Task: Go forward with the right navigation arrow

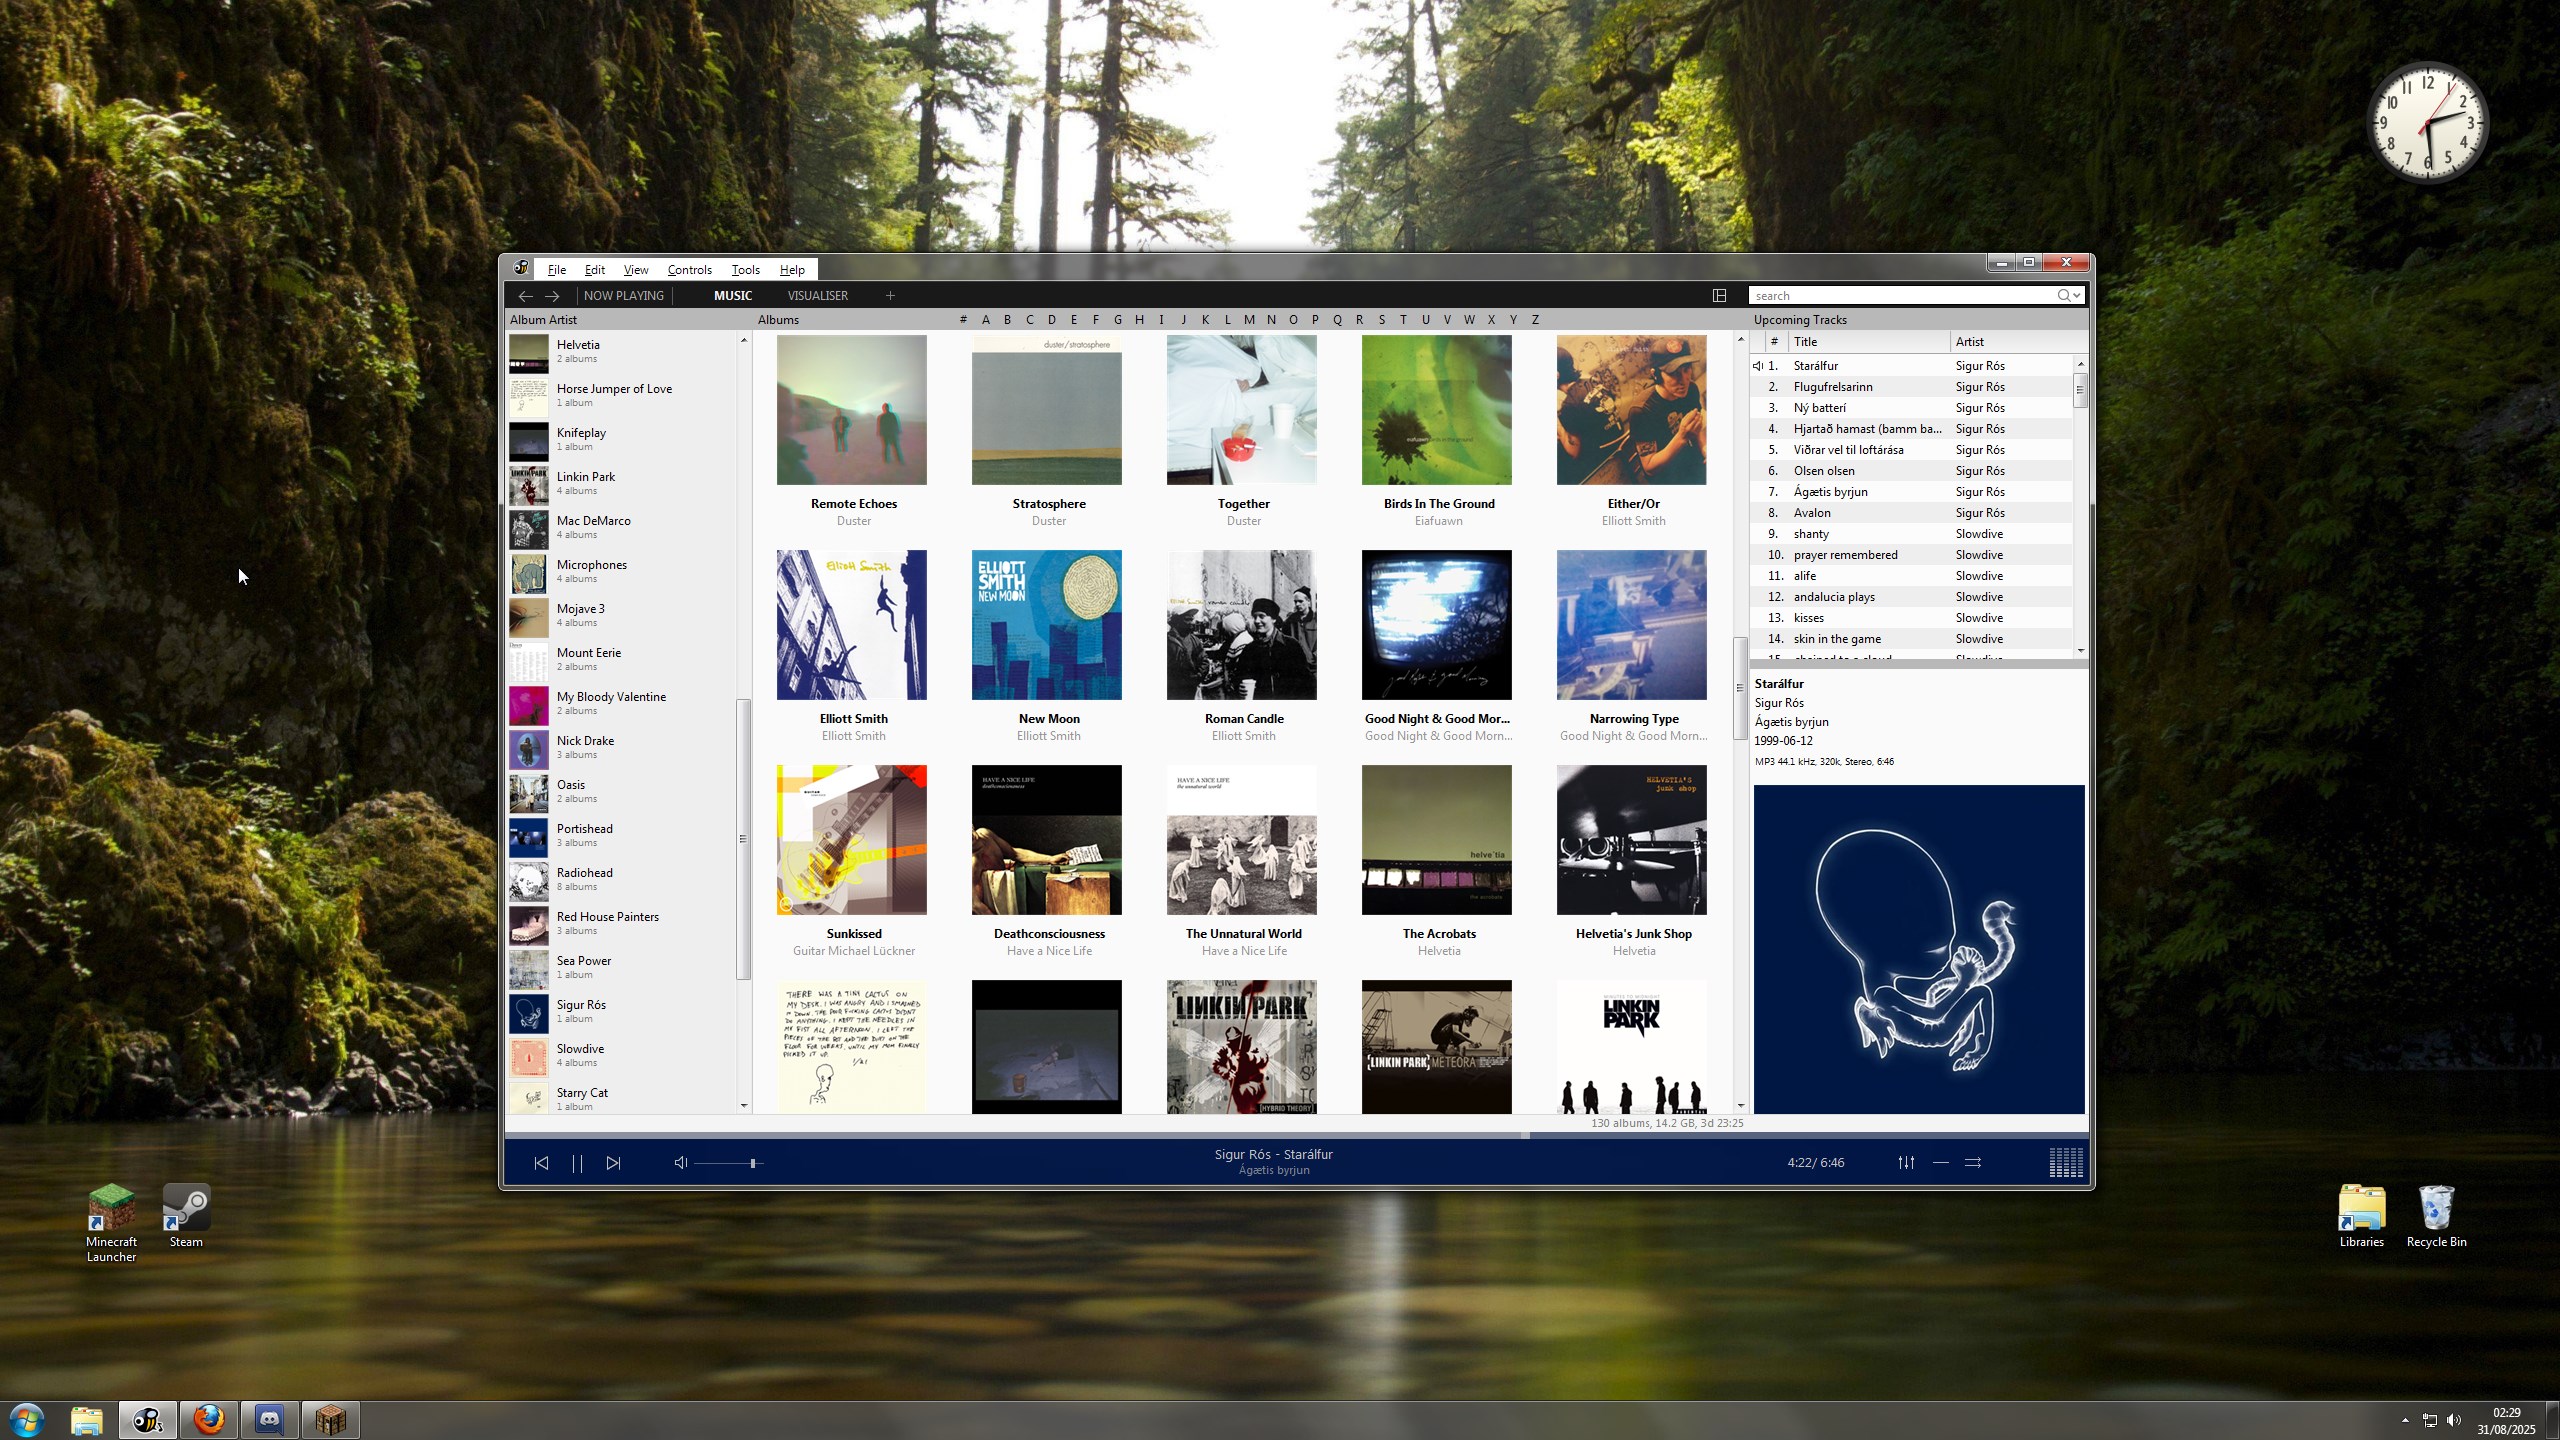Action: 552,296
